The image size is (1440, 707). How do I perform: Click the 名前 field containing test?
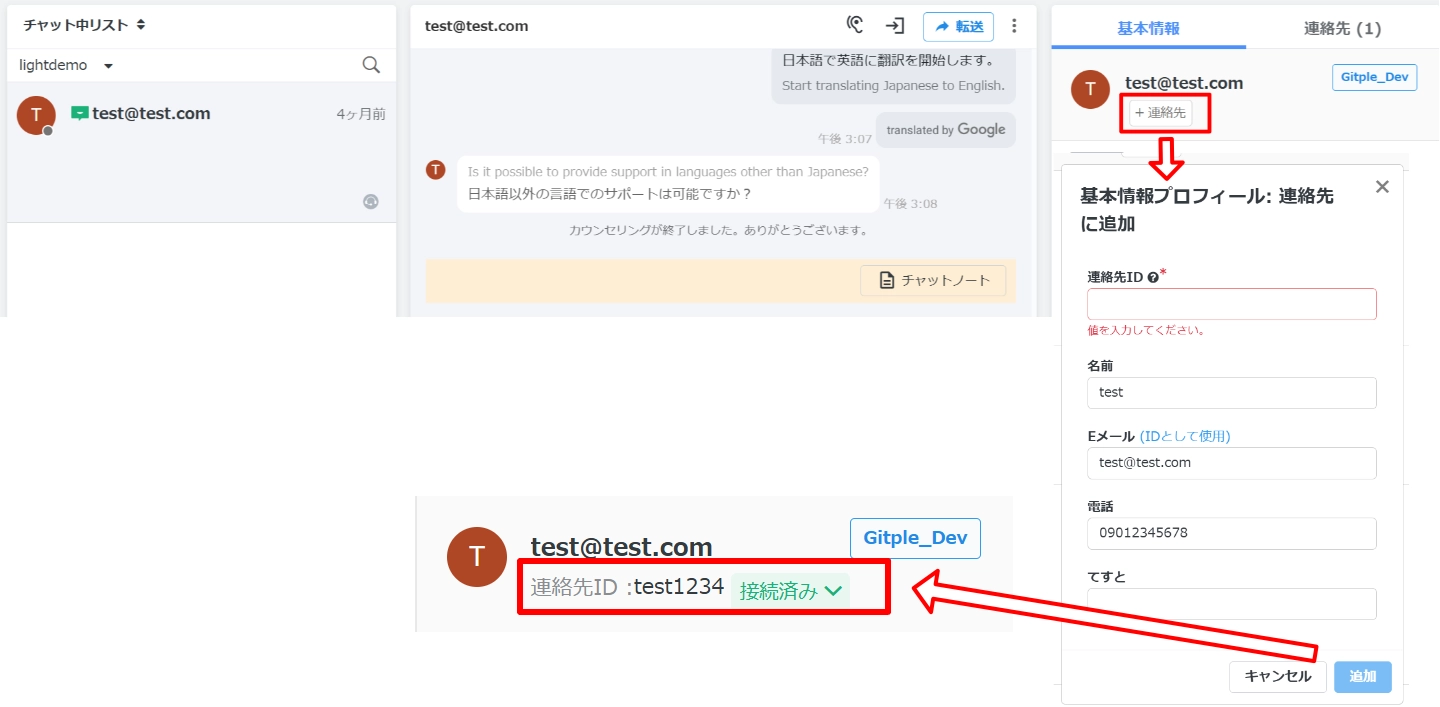(1231, 392)
